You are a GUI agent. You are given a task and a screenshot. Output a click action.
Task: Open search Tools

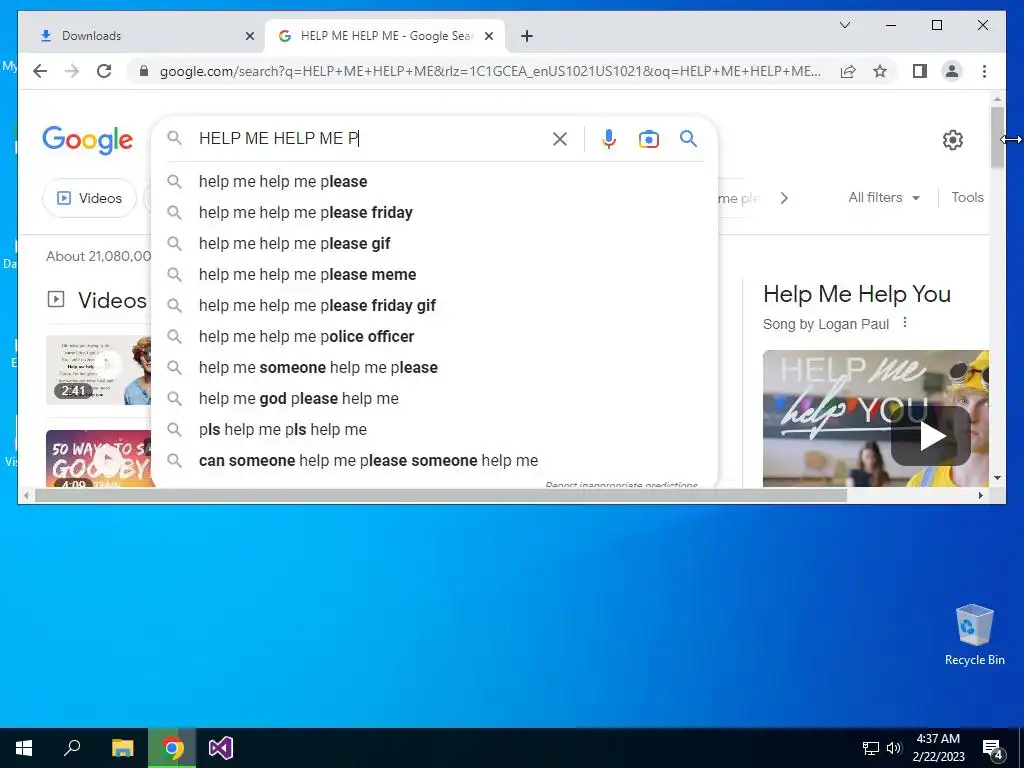click(x=967, y=197)
